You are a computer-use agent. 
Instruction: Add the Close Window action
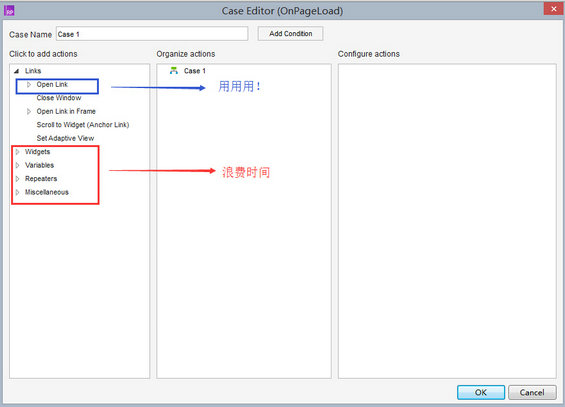coord(59,98)
